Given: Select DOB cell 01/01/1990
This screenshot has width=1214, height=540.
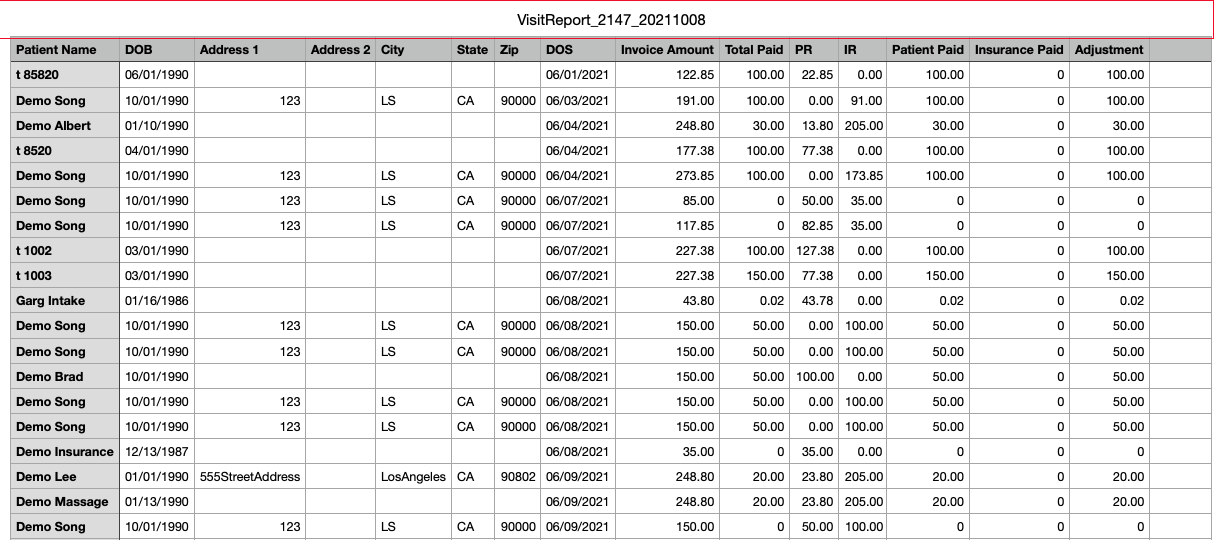Looking at the screenshot, I should coord(157,476).
